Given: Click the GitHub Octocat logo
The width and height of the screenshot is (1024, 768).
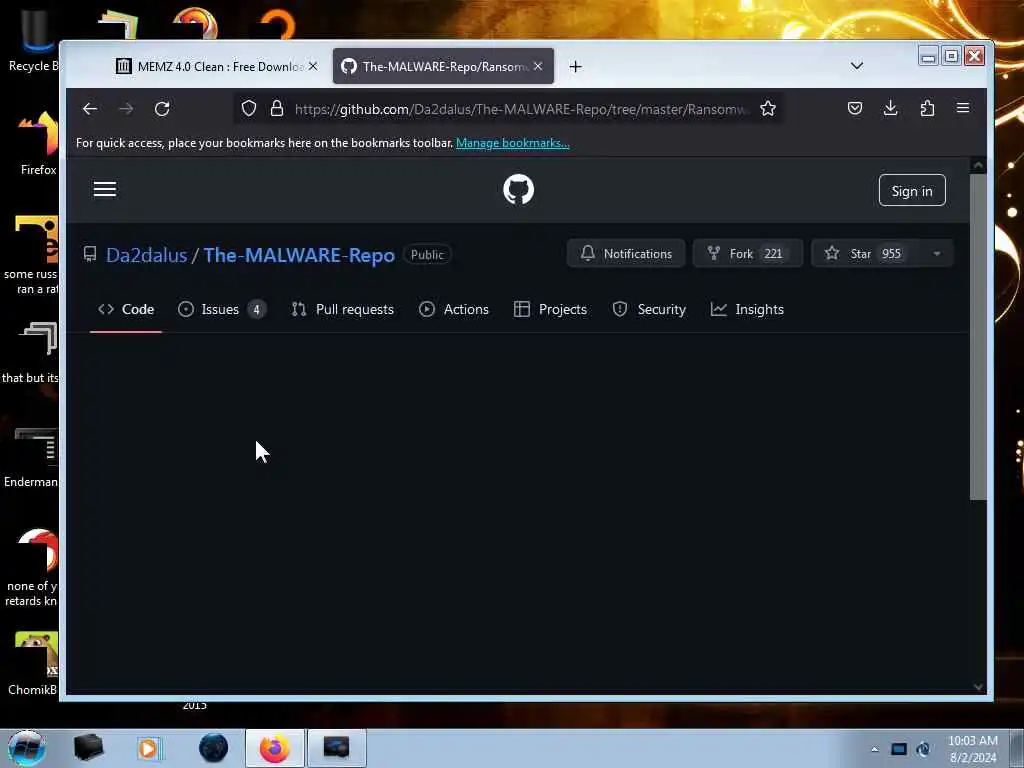Looking at the screenshot, I should (x=519, y=190).
